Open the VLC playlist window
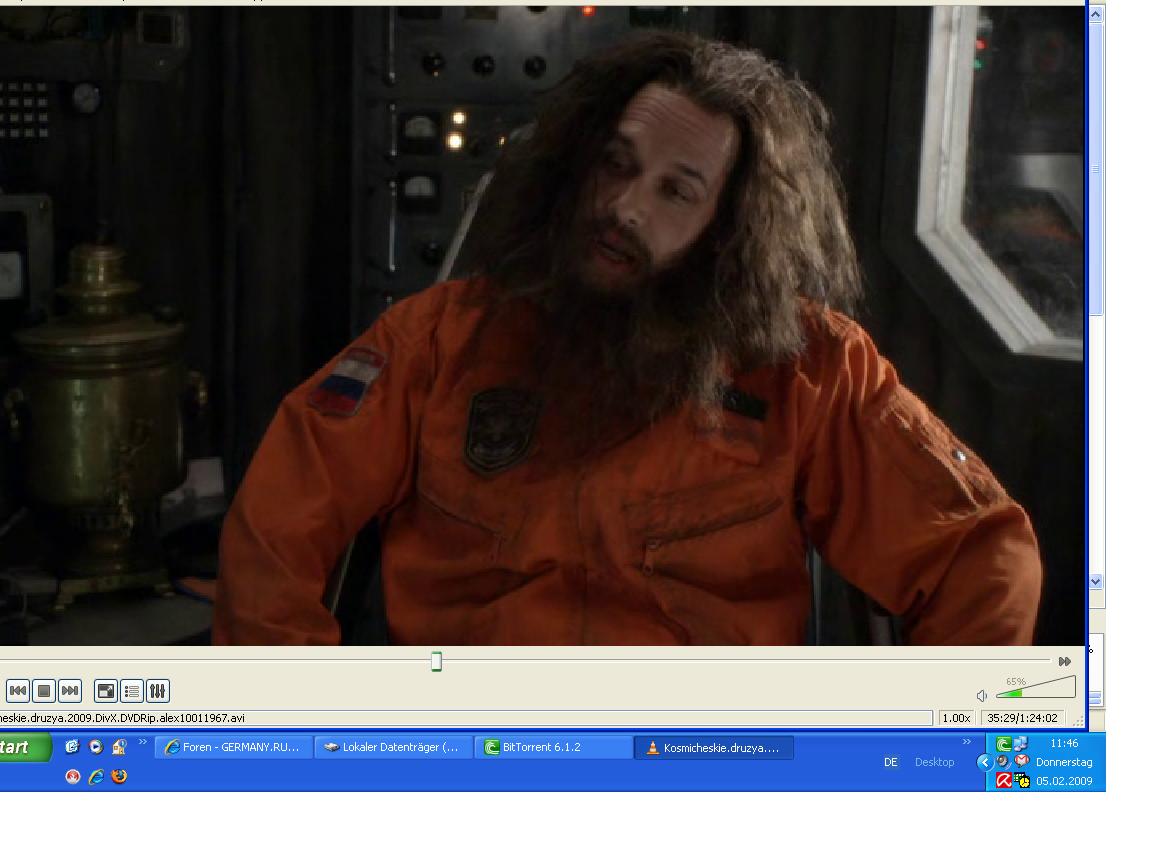Viewport: 1152px width, 864px height. click(132, 691)
